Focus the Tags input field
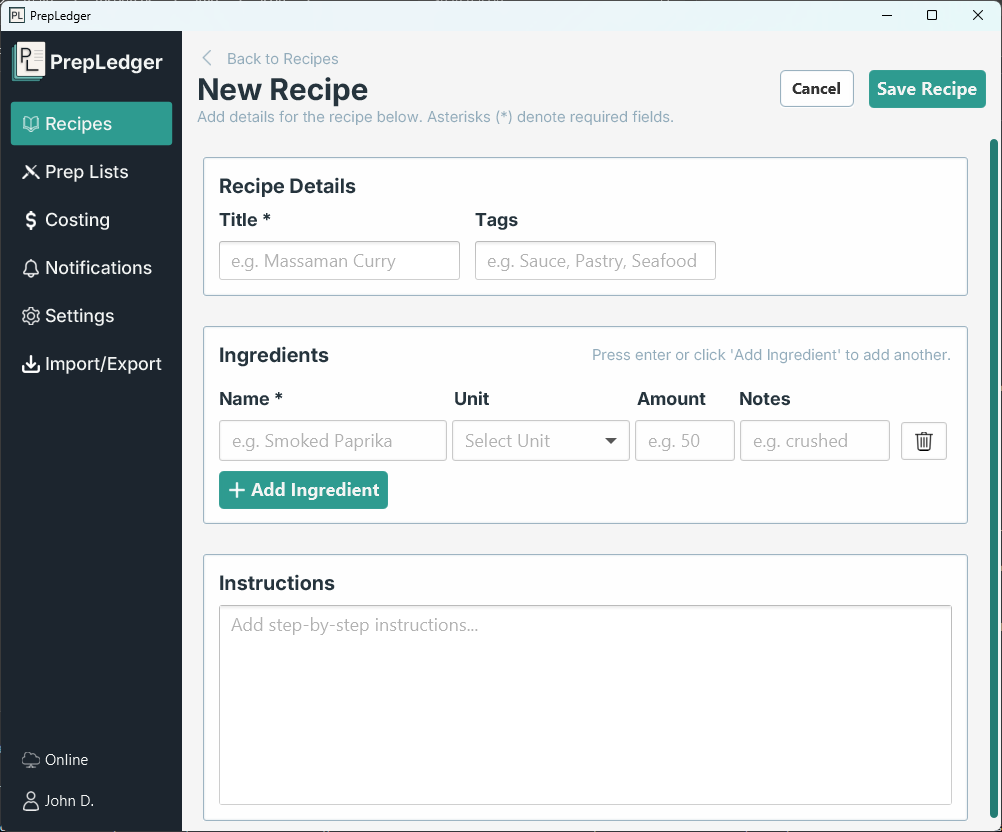 point(595,261)
